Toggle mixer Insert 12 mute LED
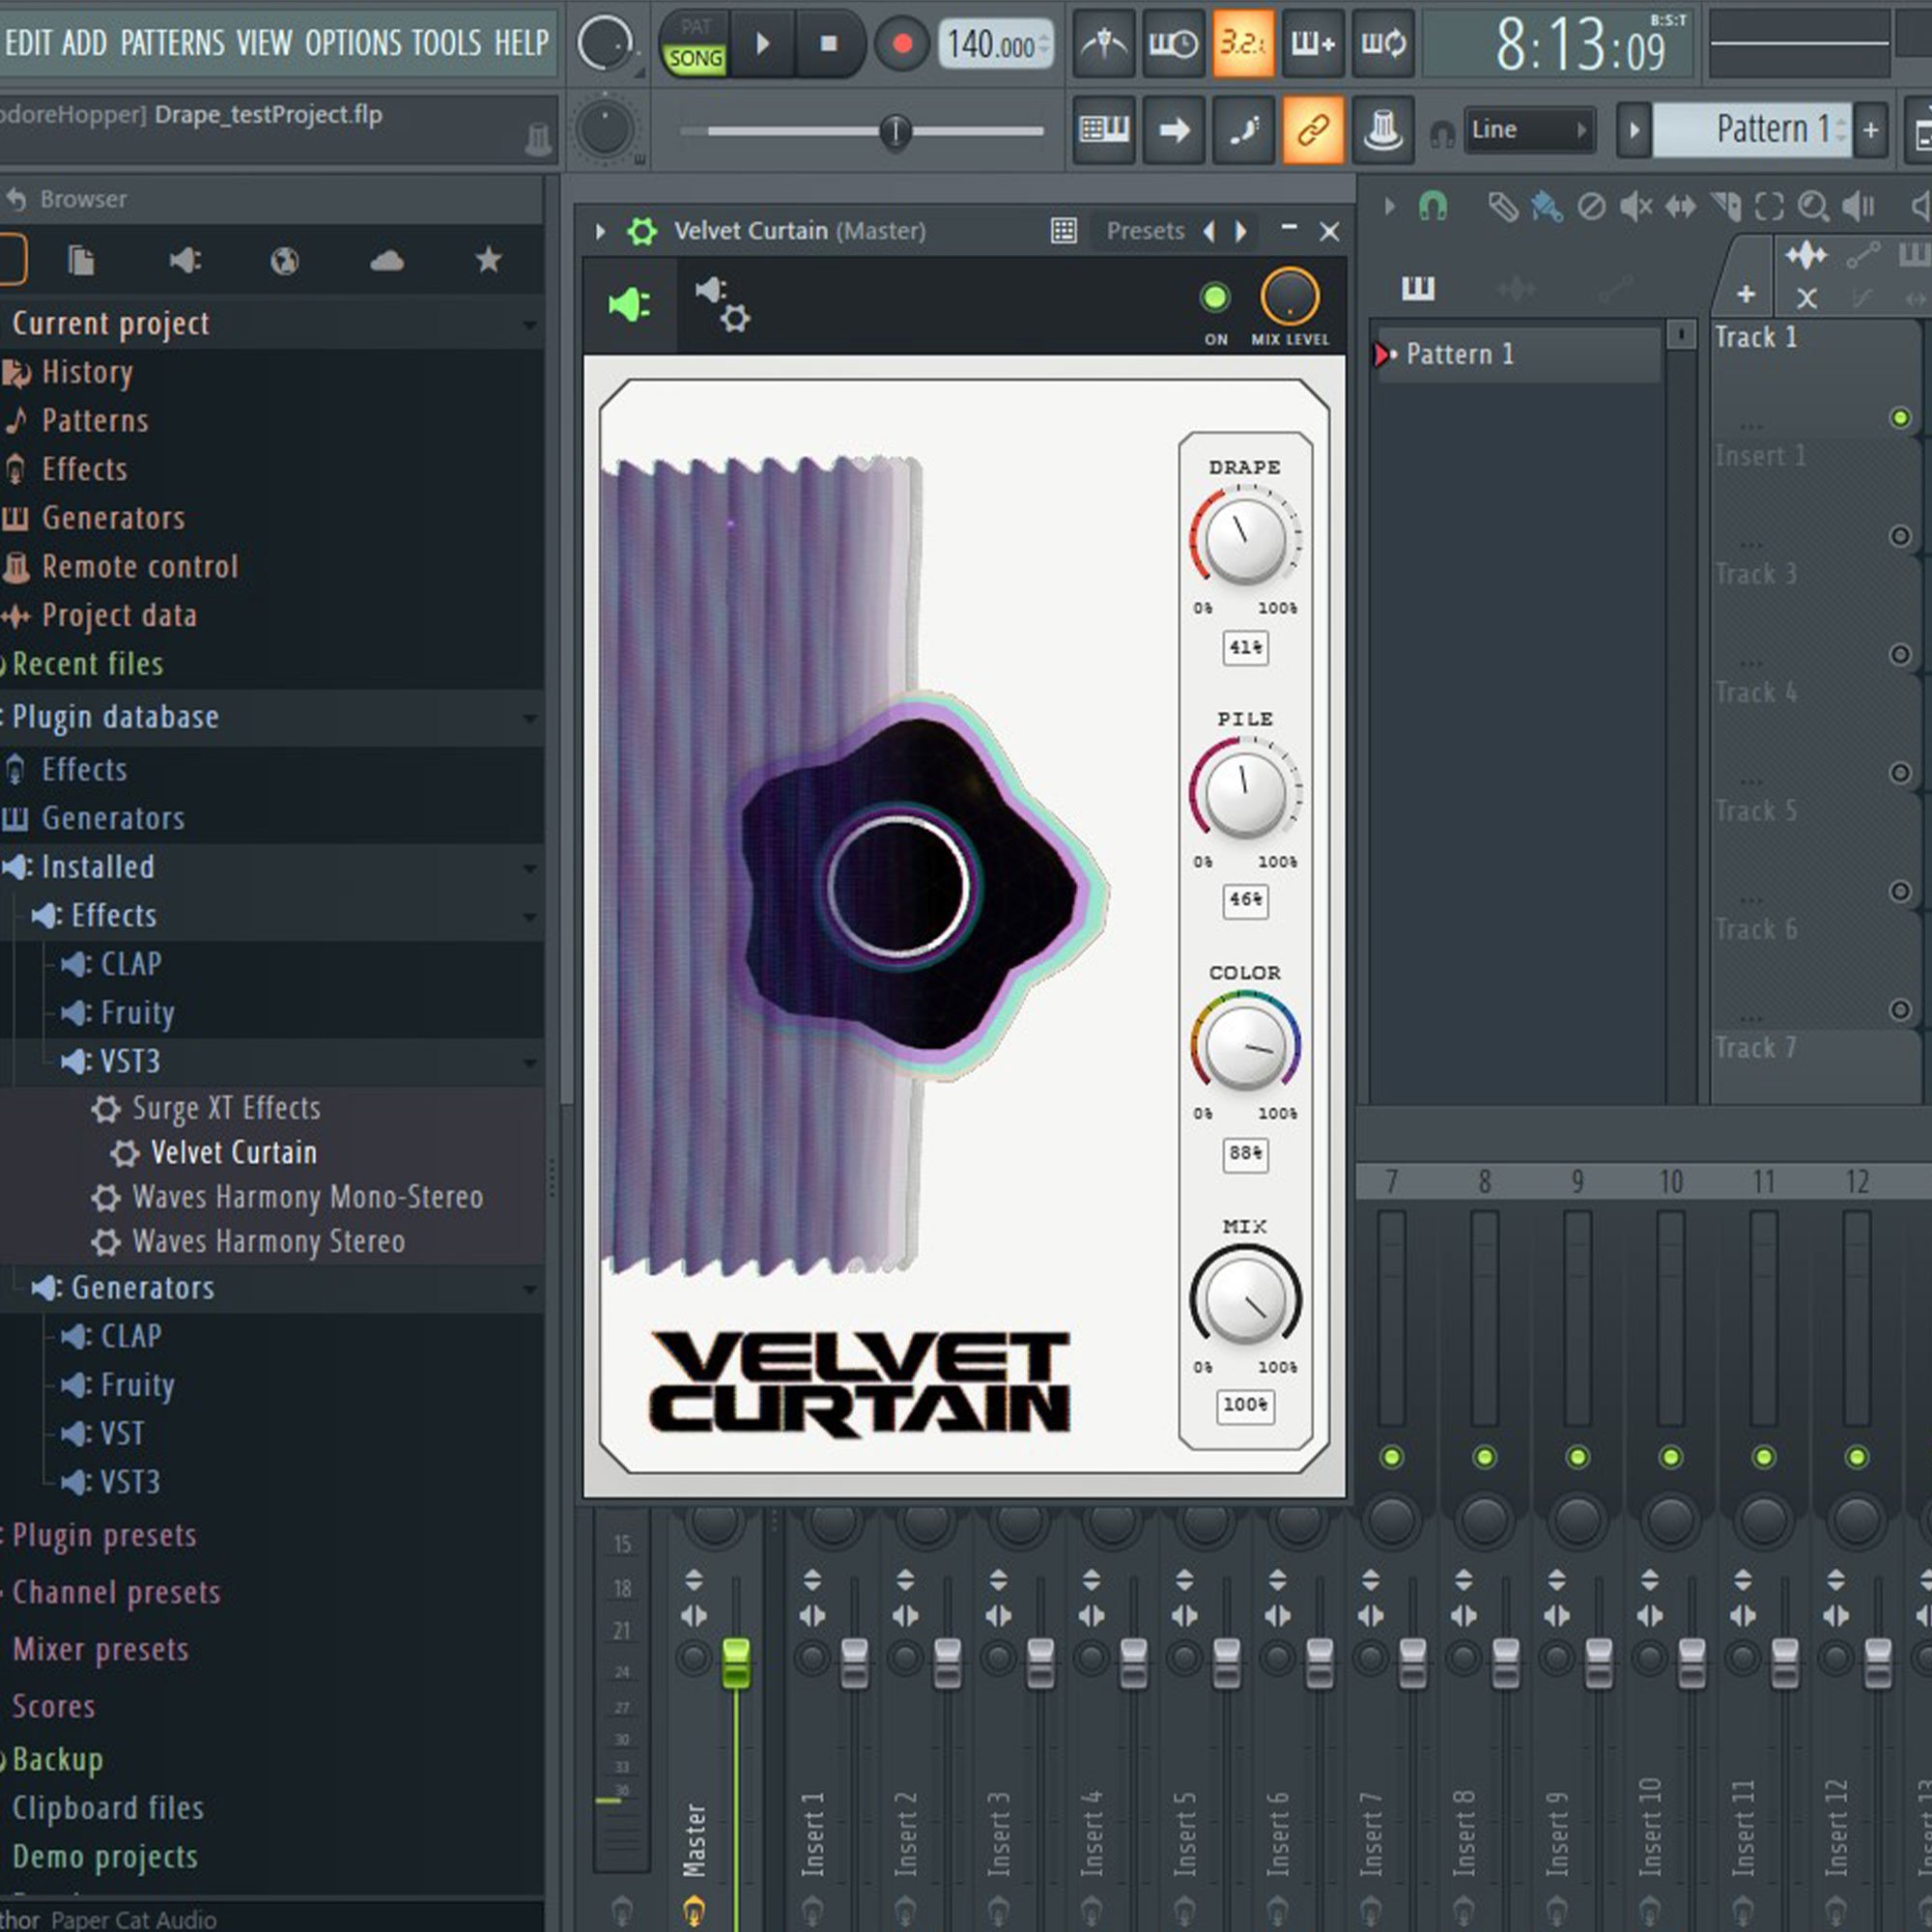 pos(1856,1457)
